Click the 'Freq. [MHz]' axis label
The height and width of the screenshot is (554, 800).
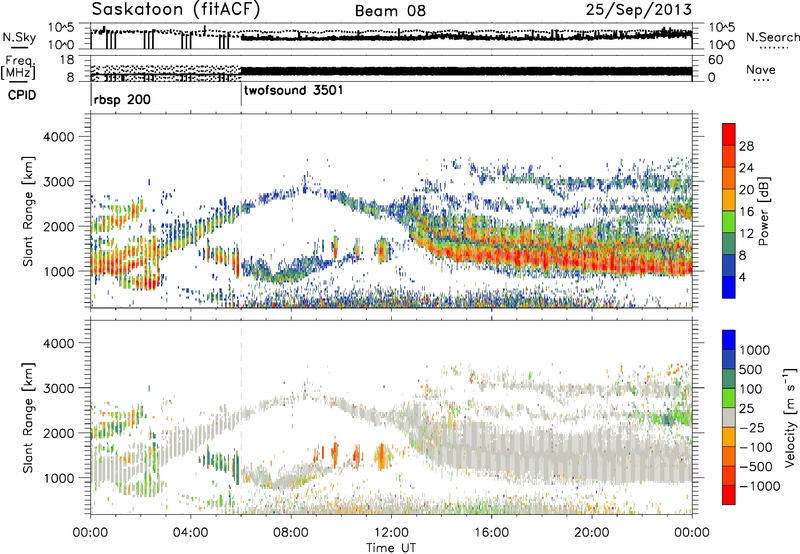19,68
